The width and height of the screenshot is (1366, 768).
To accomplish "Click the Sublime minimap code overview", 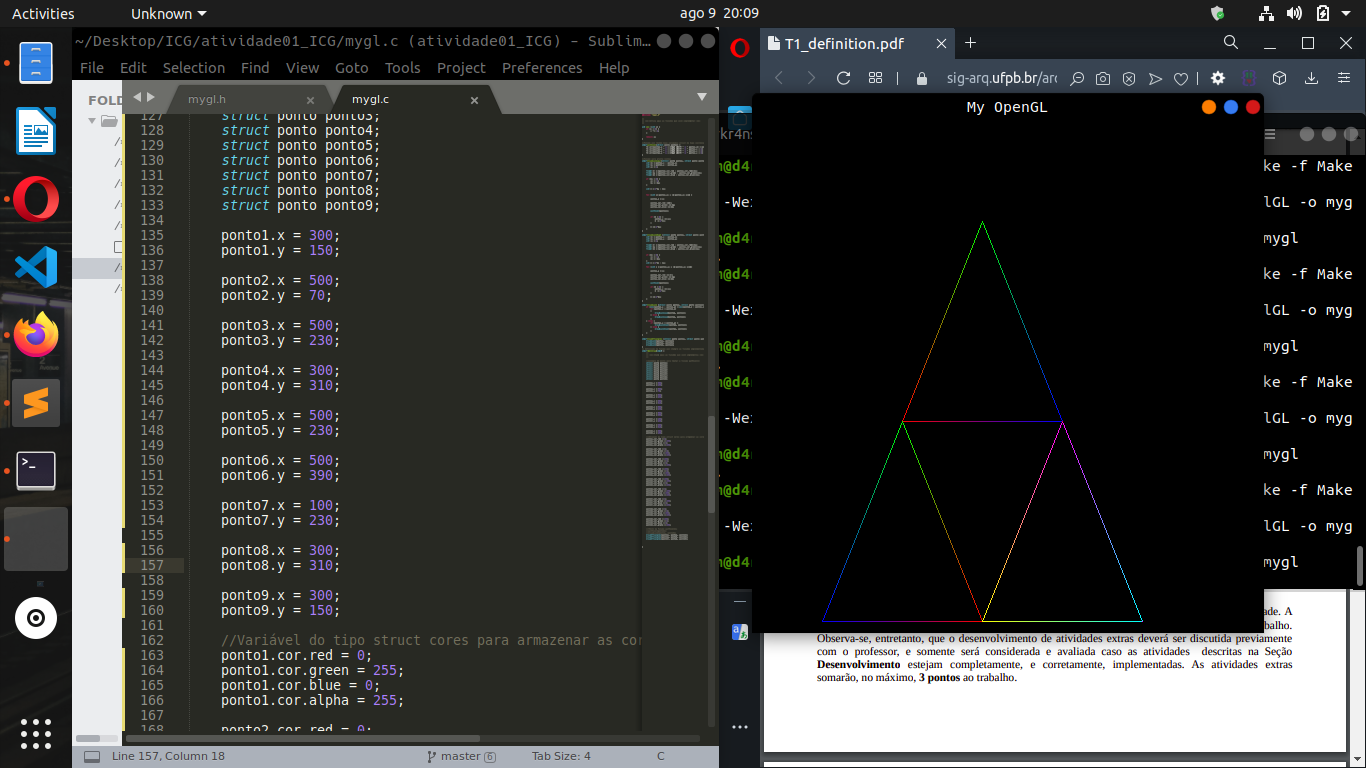I will [672, 330].
